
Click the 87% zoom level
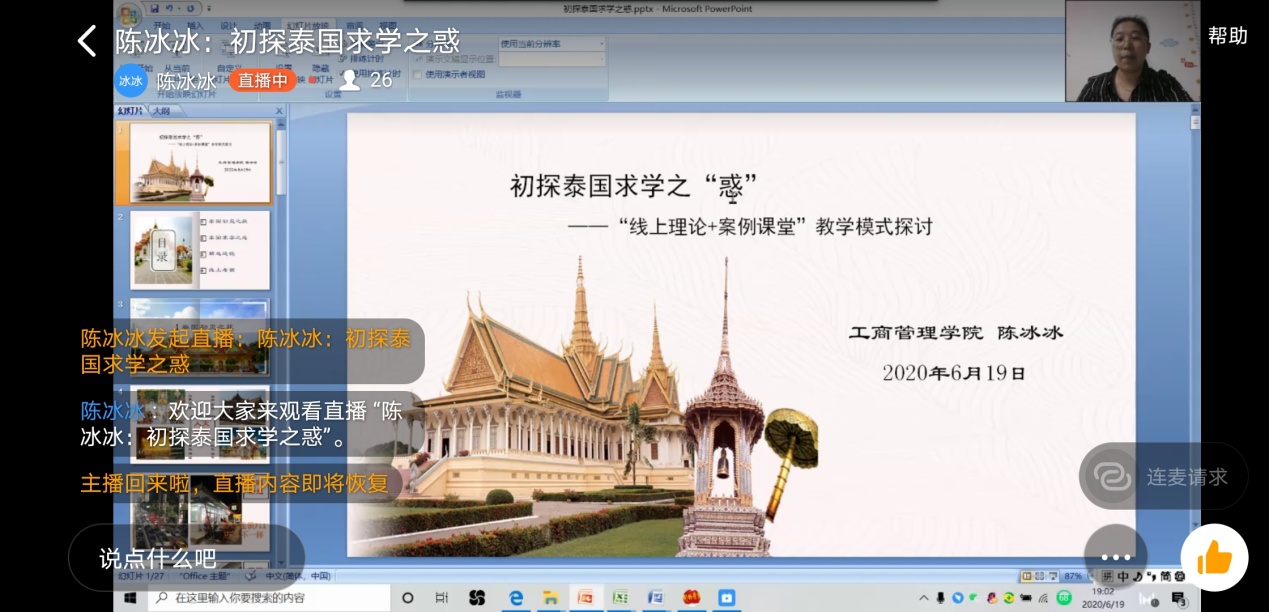pyautogui.click(x=1072, y=576)
